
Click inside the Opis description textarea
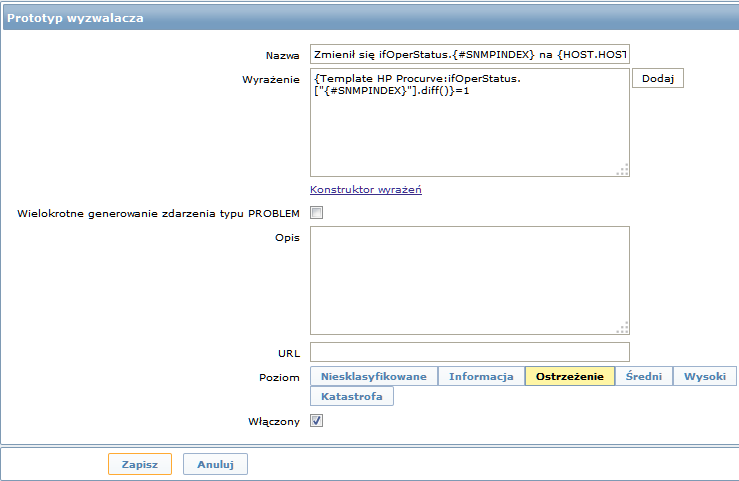point(469,280)
